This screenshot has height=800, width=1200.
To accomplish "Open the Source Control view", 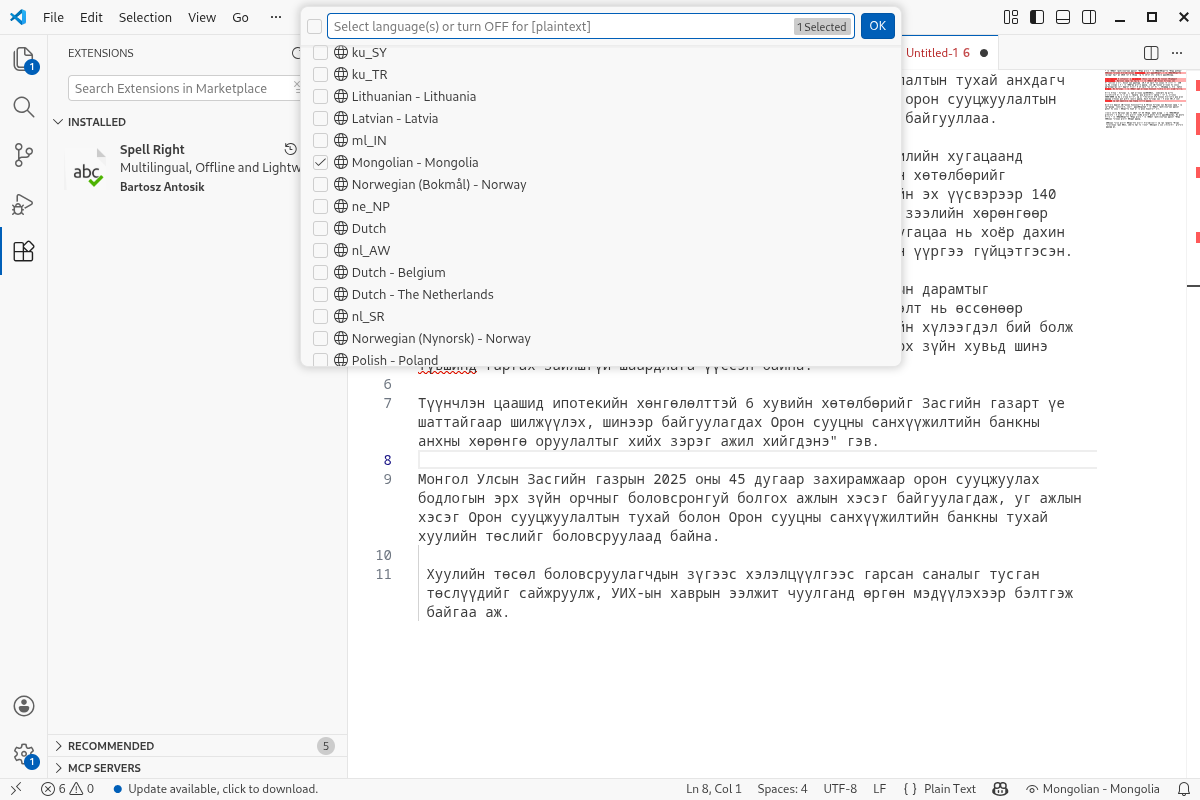I will [x=24, y=155].
